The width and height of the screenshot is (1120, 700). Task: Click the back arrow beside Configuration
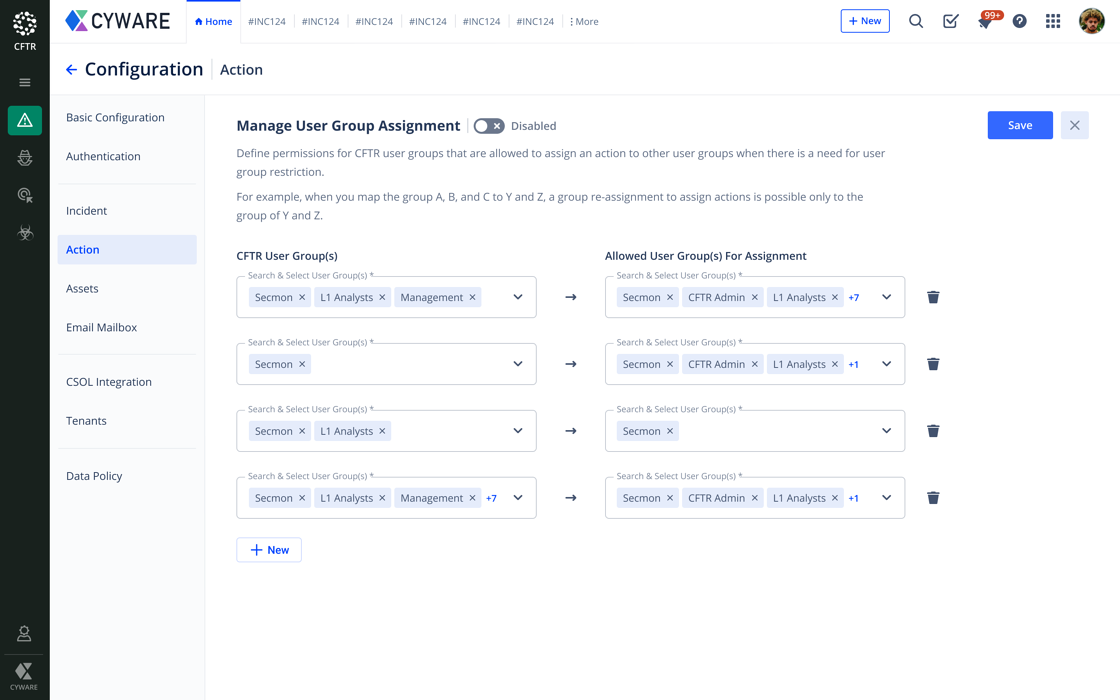(x=71, y=70)
